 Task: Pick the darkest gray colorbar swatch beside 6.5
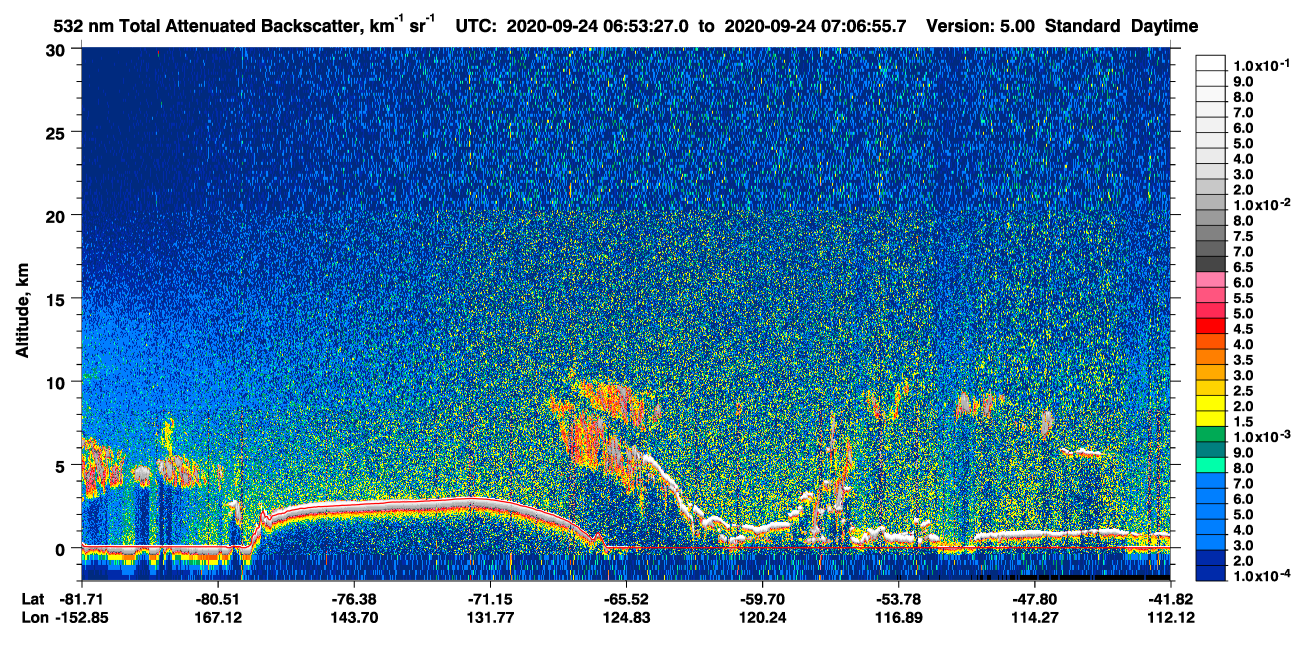[1211, 264]
